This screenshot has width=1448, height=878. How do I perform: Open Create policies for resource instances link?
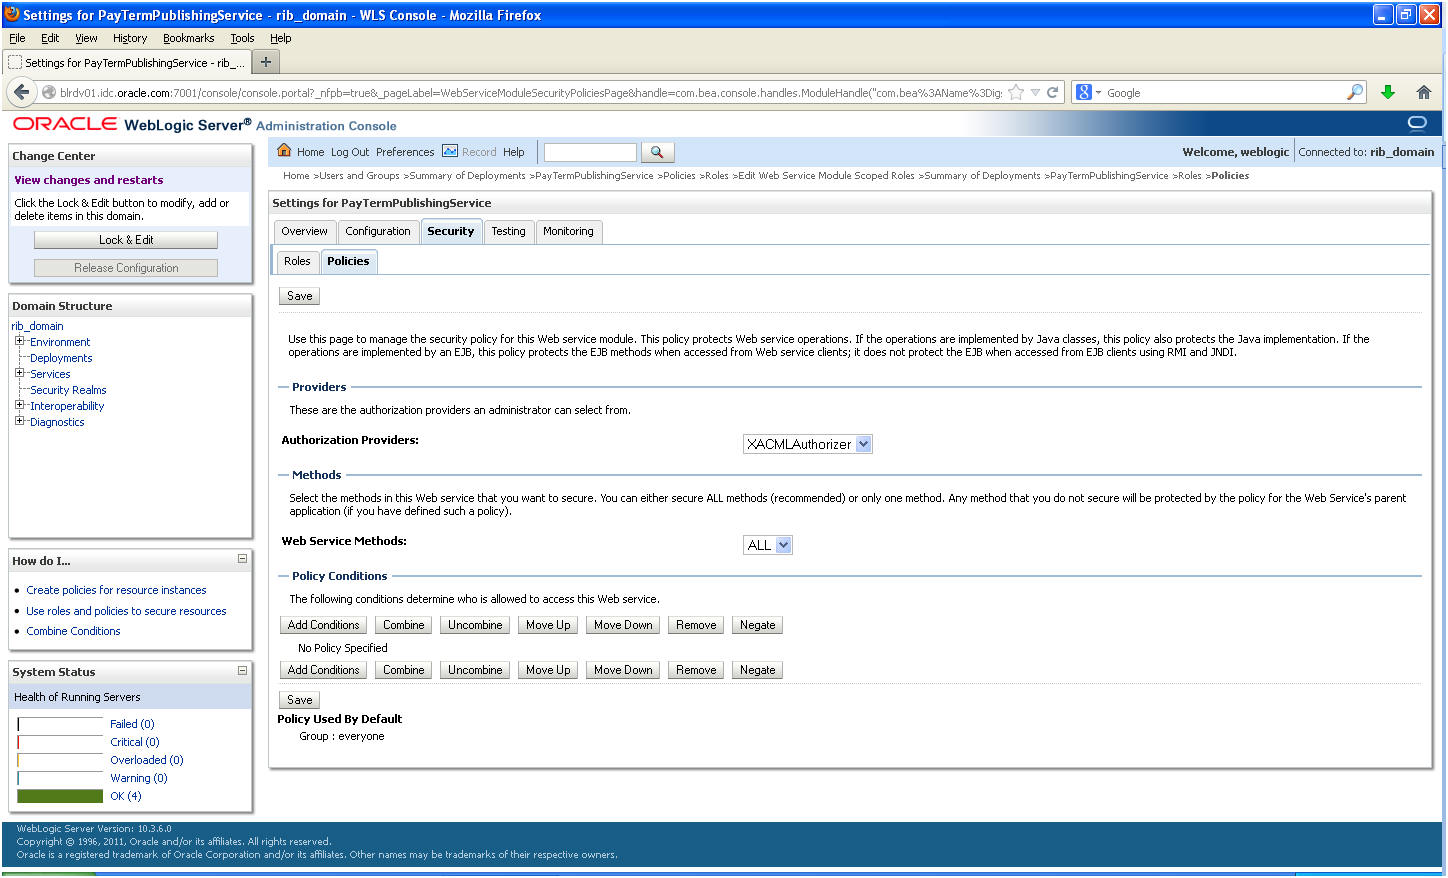116,590
